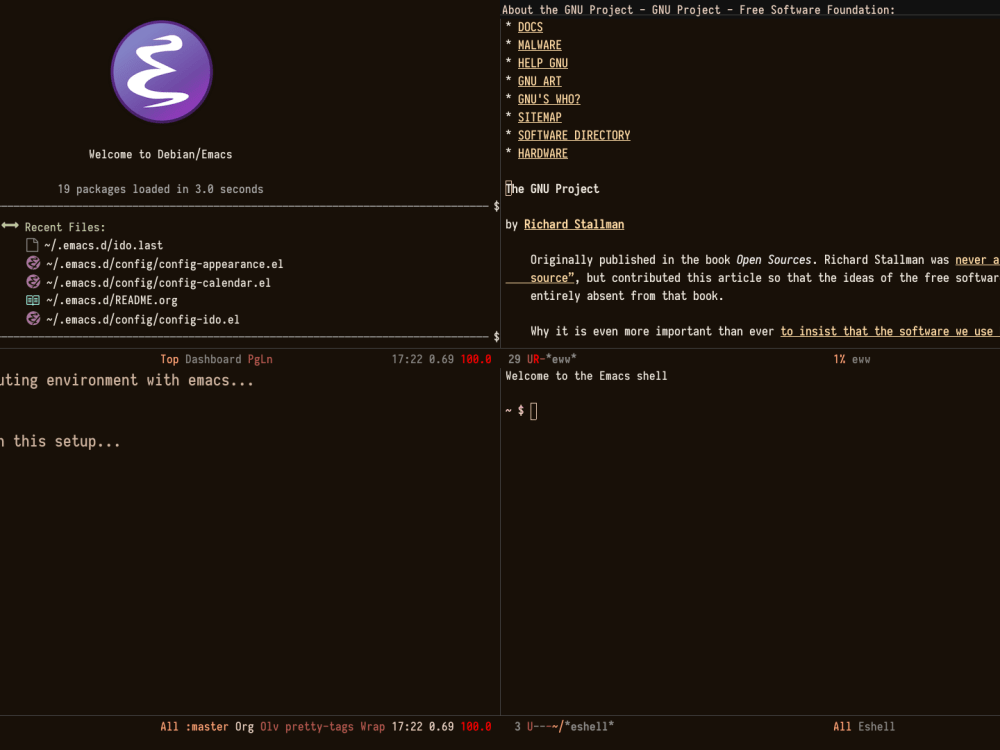Open recent file config-appearance.el
Image resolution: width=1000 pixels, height=750 pixels.
tap(165, 264)
